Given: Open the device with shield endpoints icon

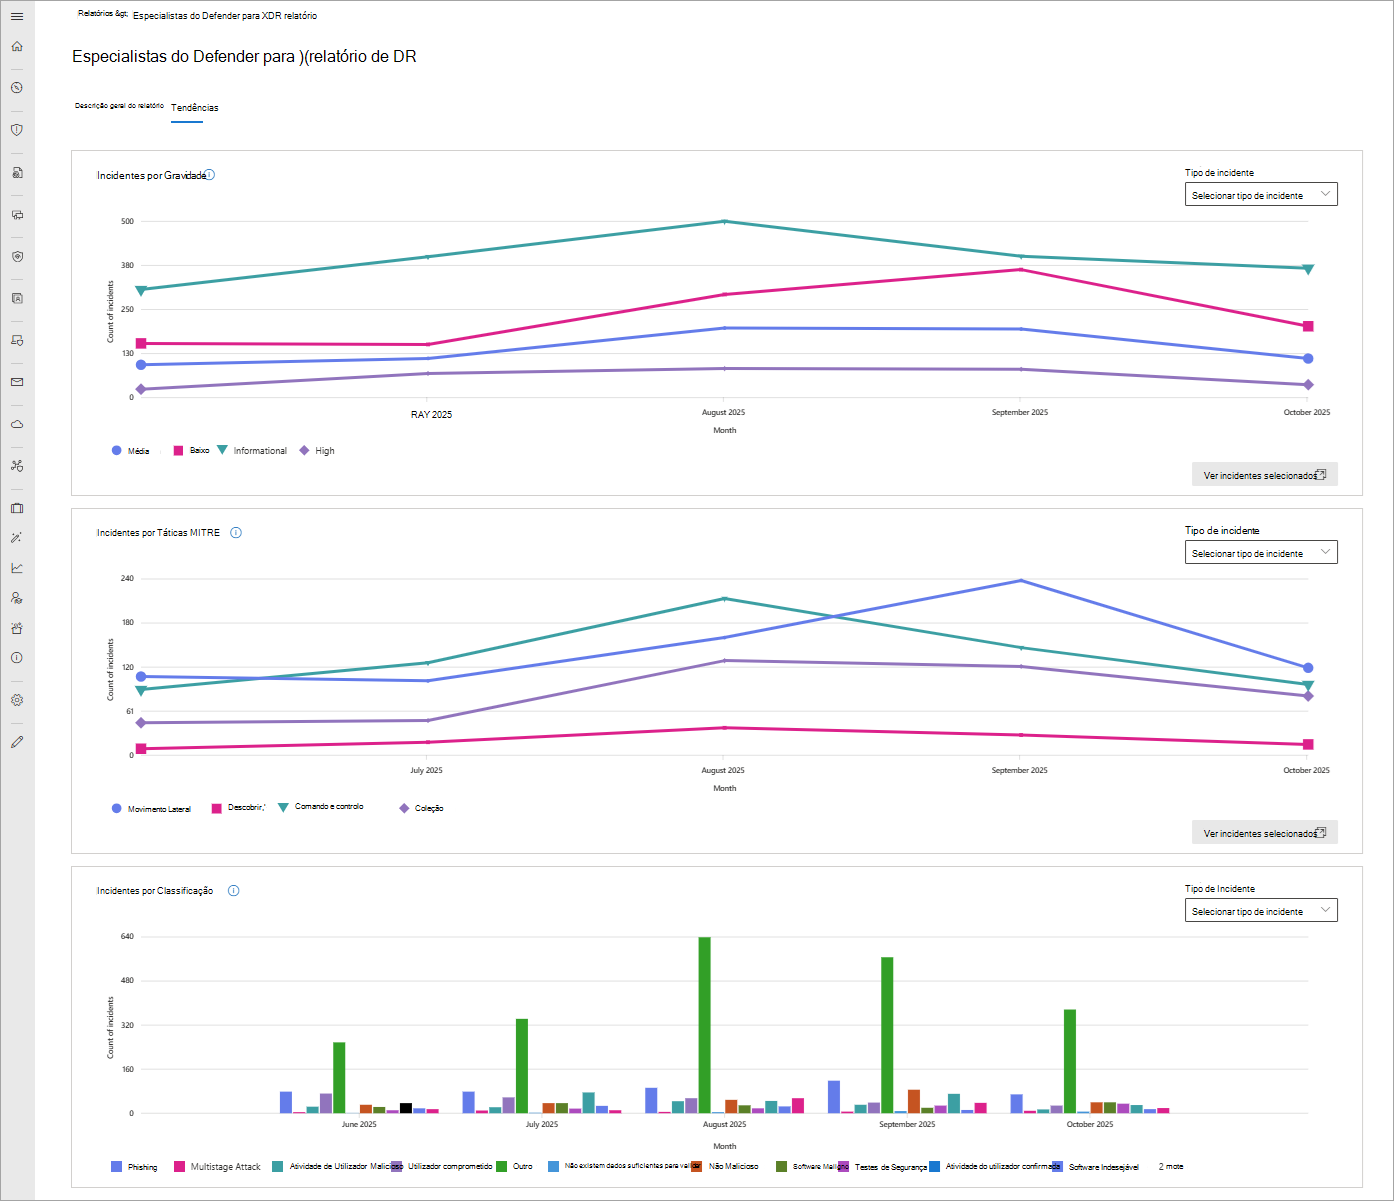Looking at the screenshot, I should (x=17, y=340).
